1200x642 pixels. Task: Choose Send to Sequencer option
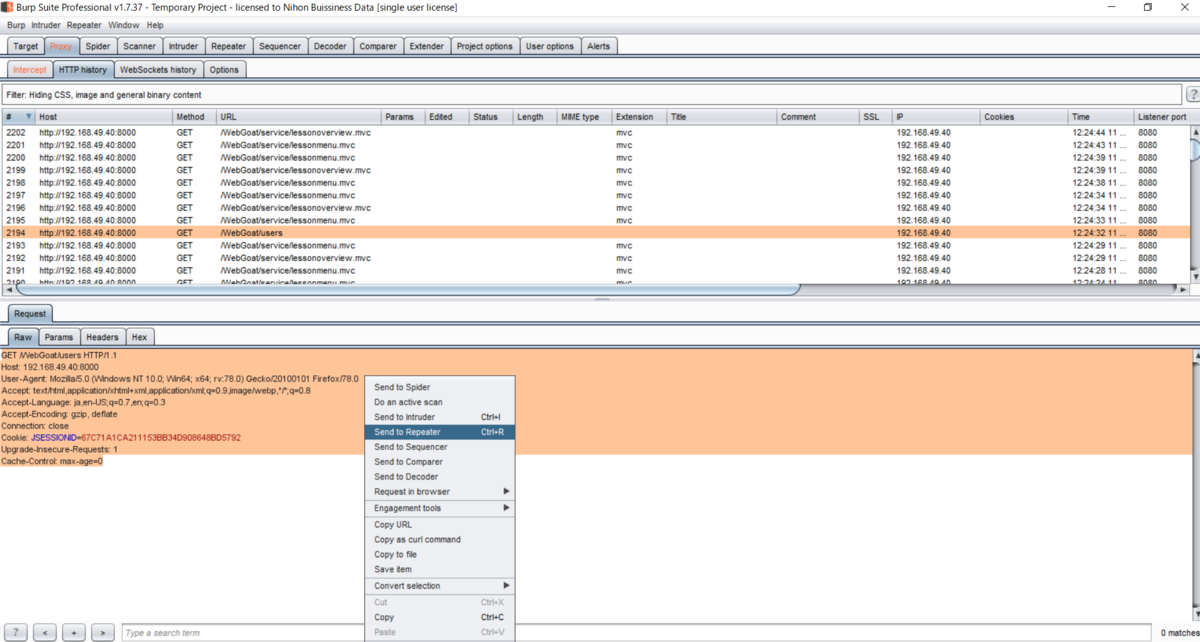tap(440, 447)
